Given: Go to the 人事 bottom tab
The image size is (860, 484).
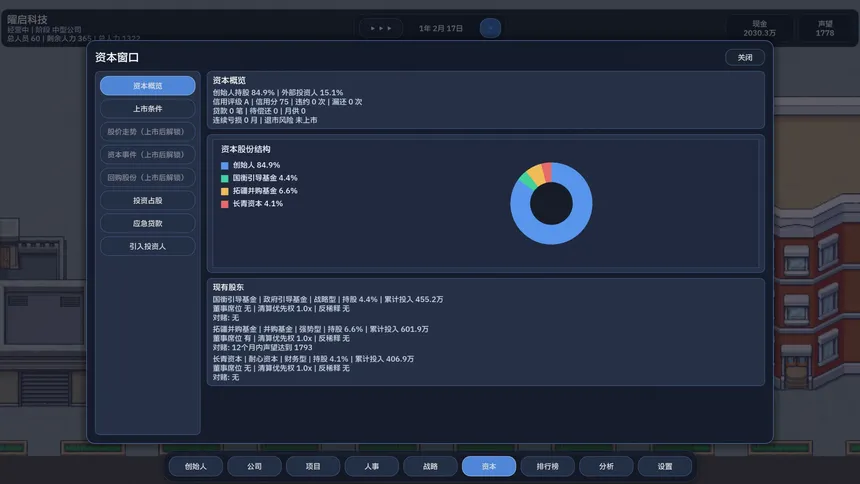Looking at the screenshot, I should point(371,466).
